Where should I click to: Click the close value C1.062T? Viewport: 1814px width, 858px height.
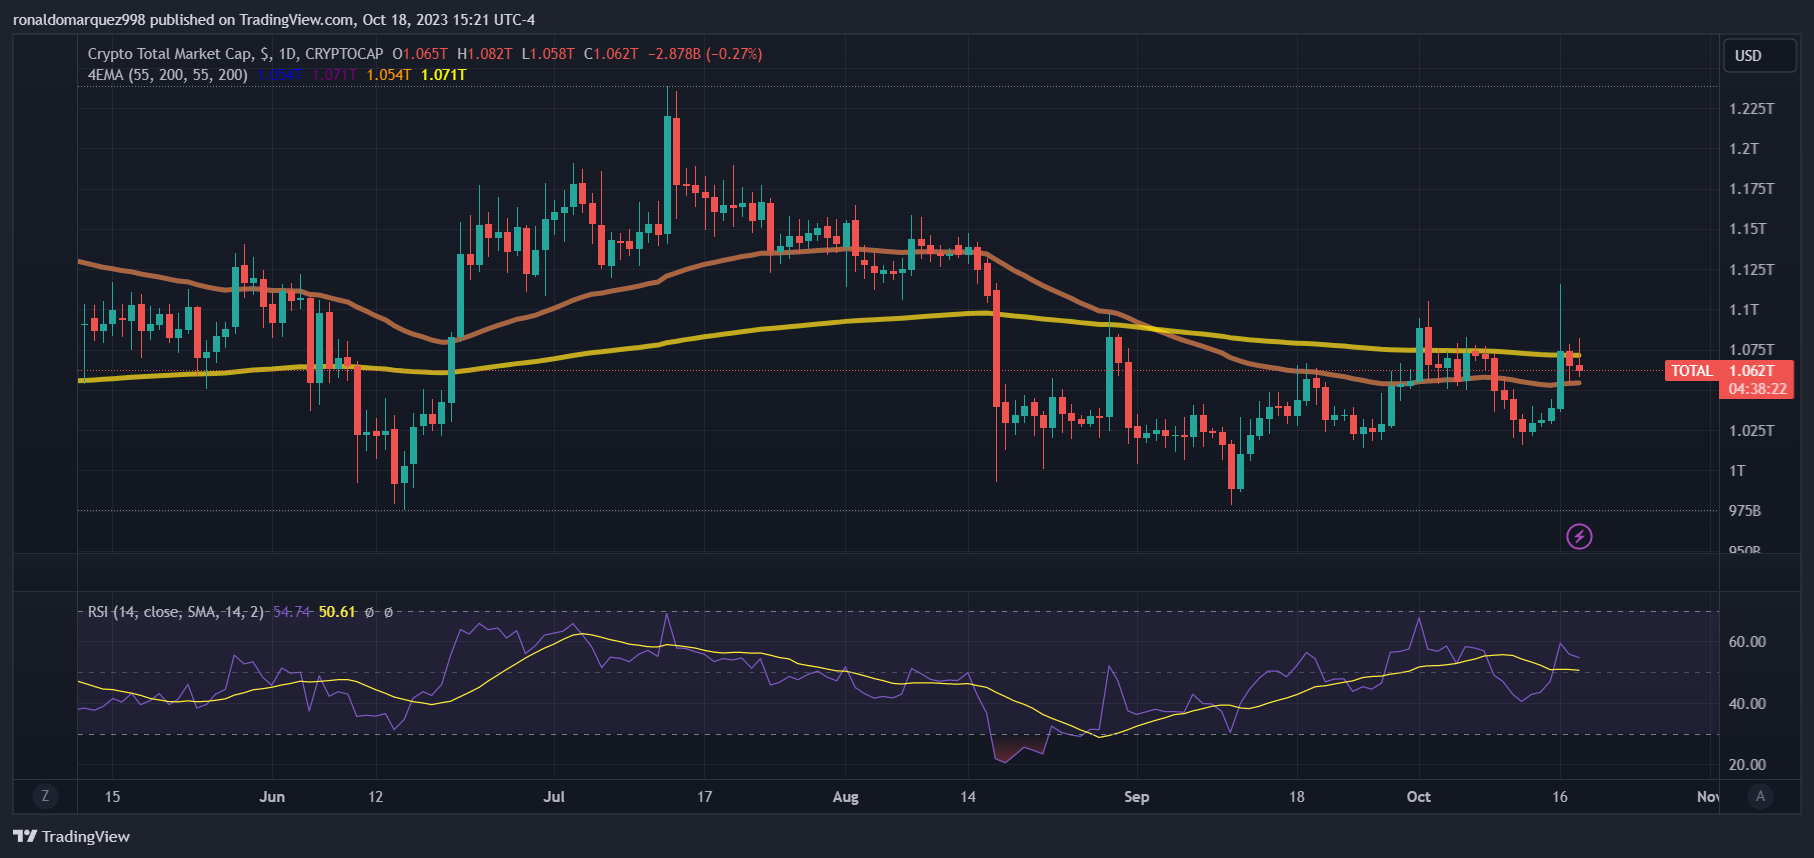point(611,54)
